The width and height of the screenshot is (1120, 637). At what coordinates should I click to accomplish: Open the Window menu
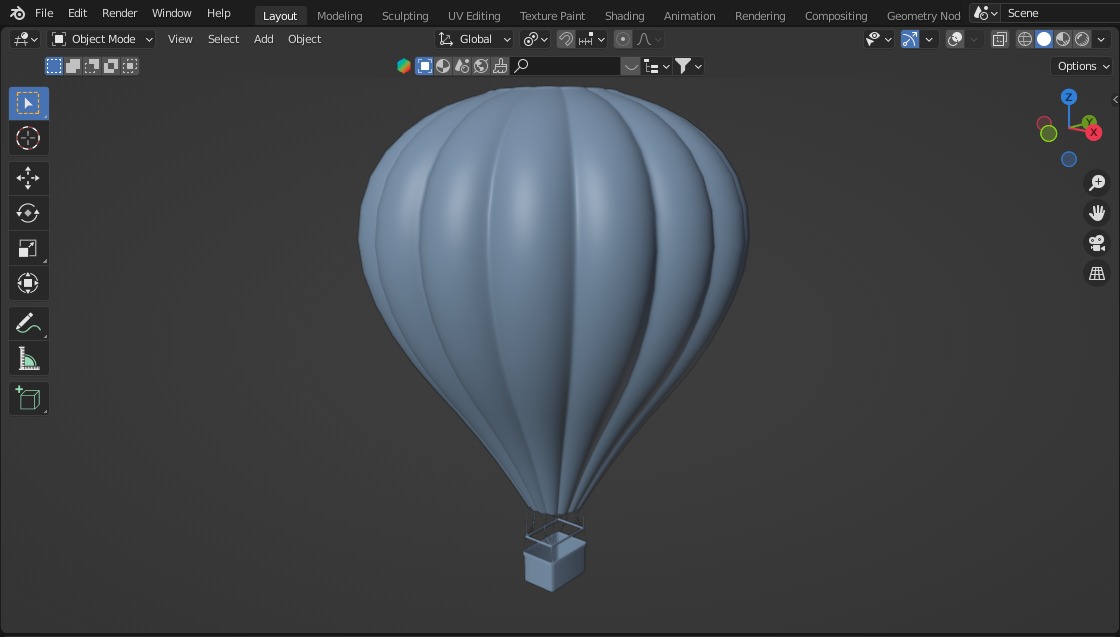pos(171,13)
